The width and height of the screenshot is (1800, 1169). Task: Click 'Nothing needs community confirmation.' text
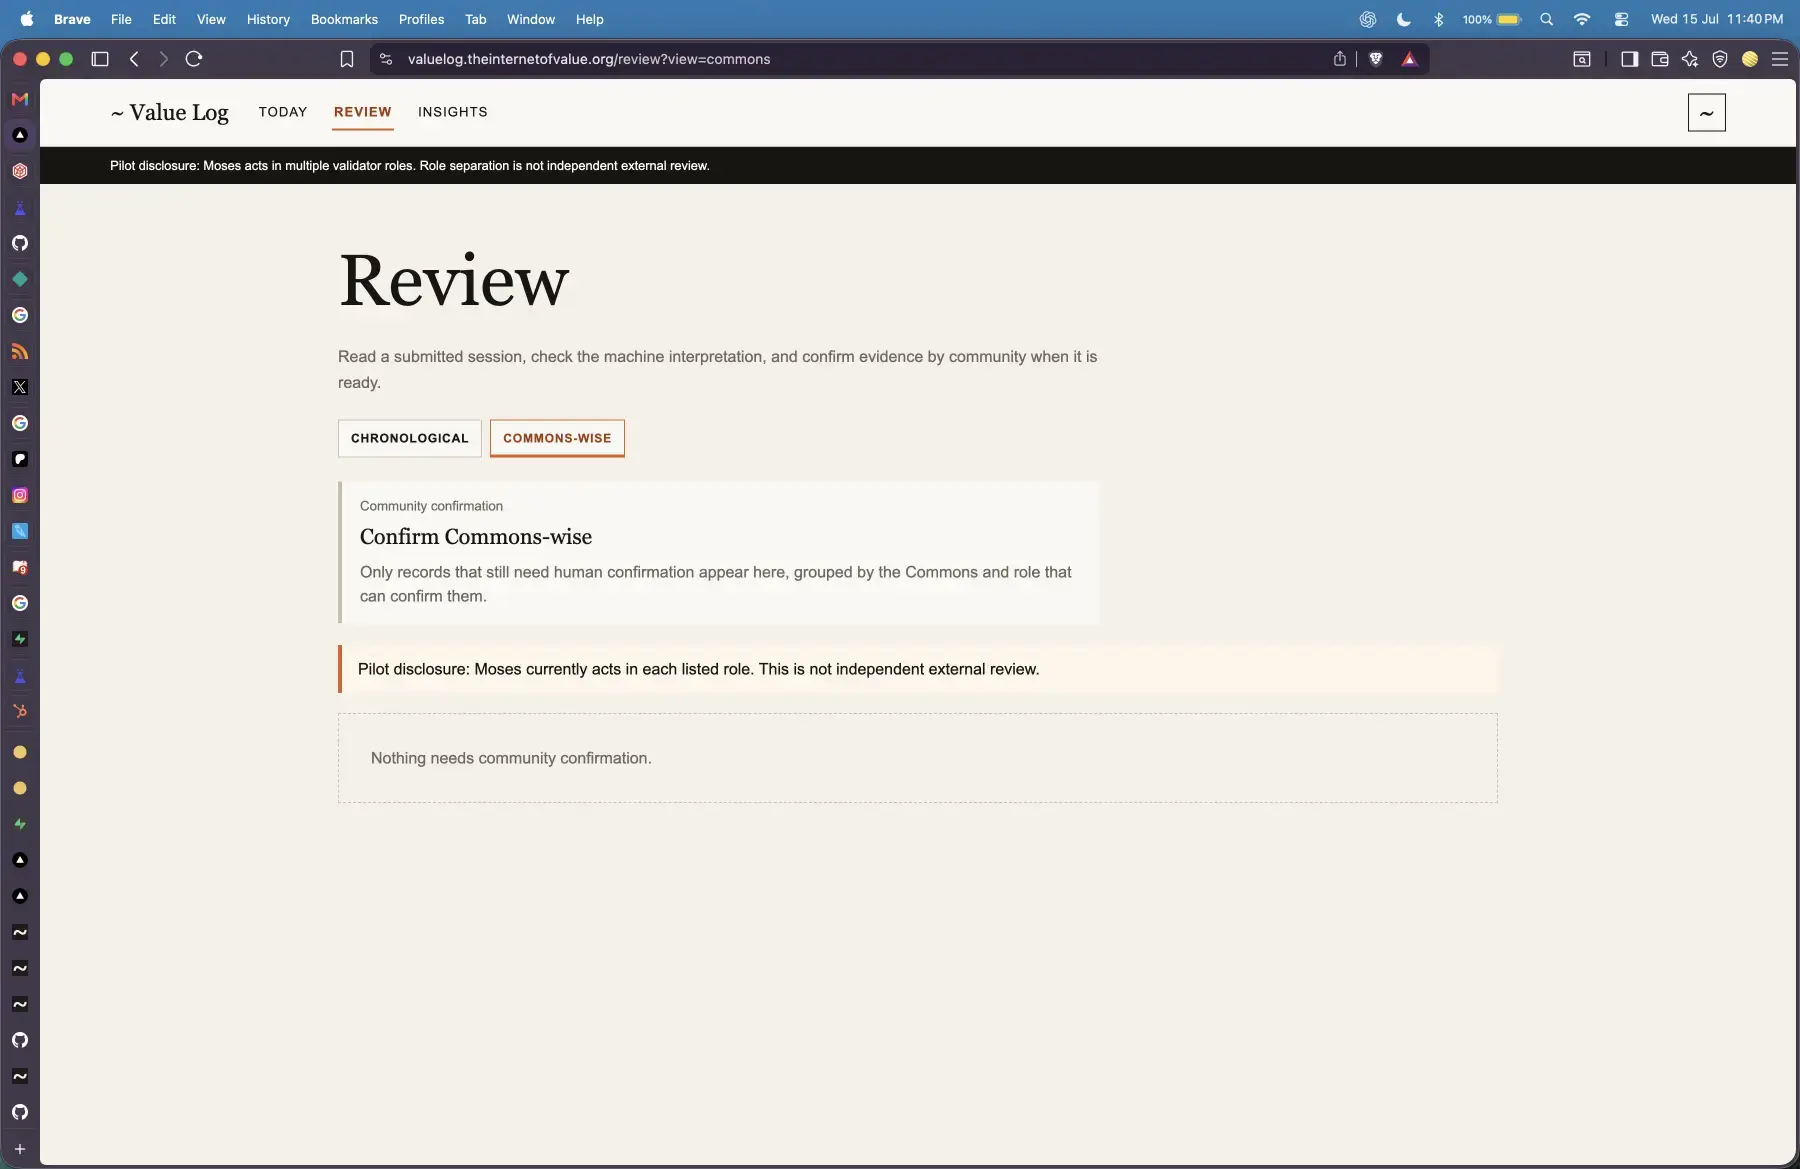(x=511, y=758)
